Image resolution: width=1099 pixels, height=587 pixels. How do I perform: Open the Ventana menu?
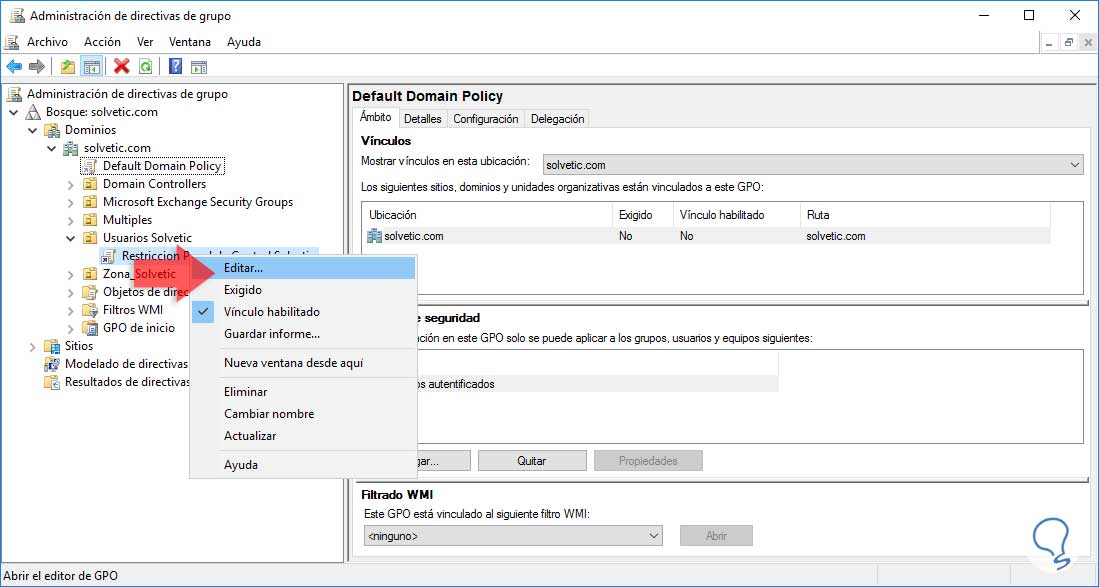coord(190,42)
